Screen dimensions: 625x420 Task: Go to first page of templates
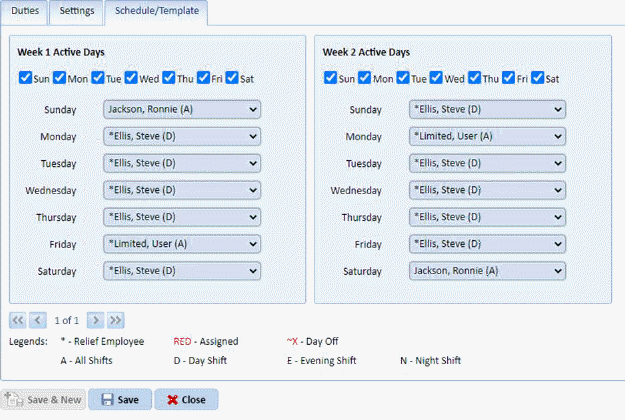[x=18, y=320]
